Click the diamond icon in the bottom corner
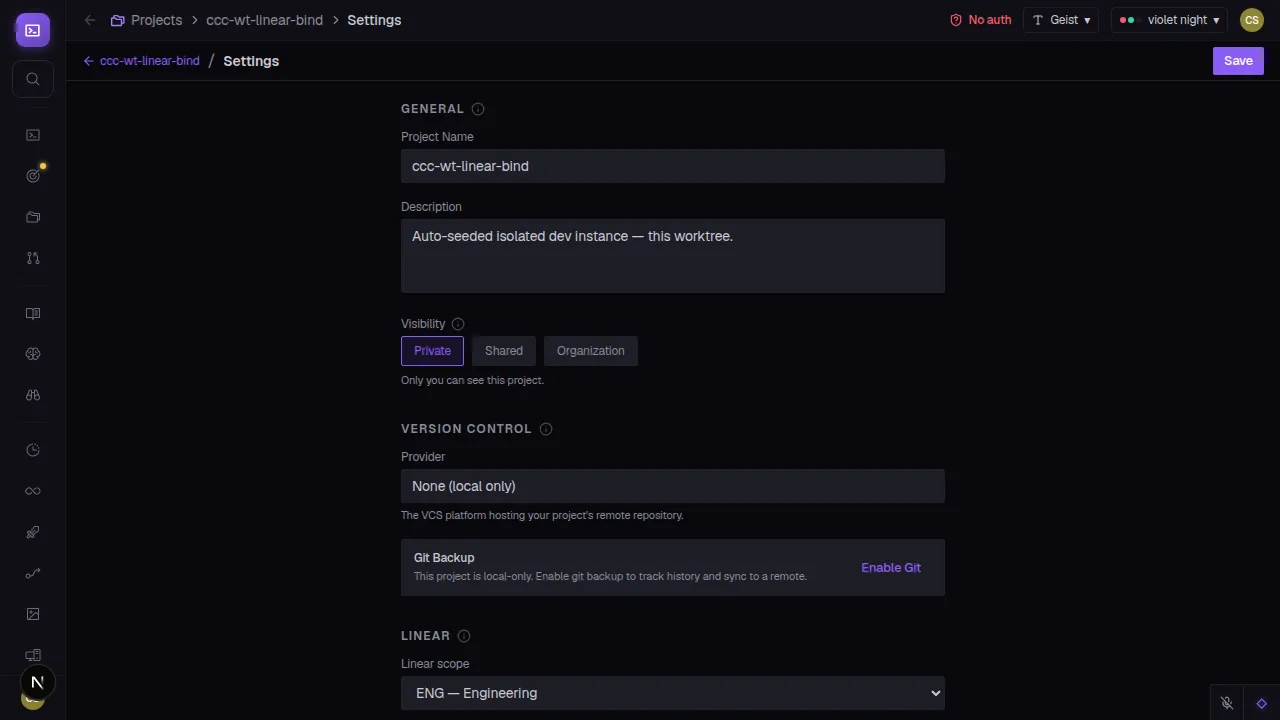 [1262, 703]
